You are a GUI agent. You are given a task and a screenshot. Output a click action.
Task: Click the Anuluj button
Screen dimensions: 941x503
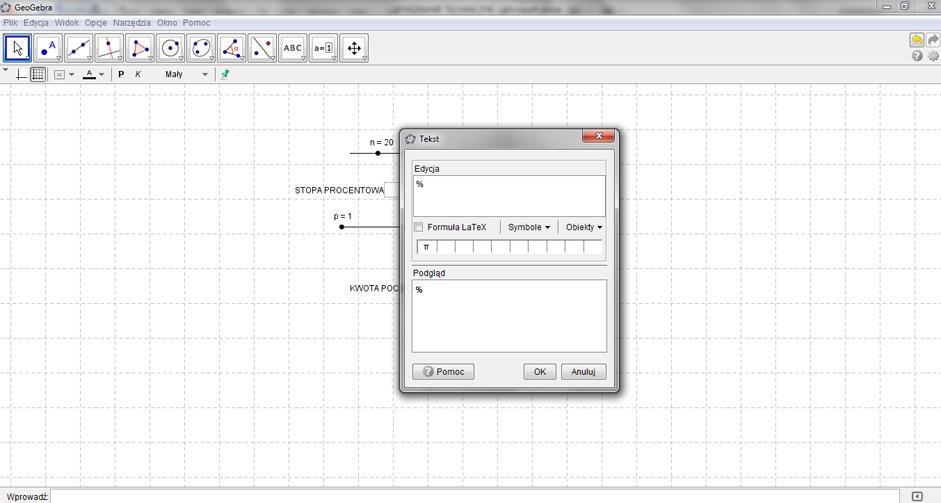(x=583, y=372)
